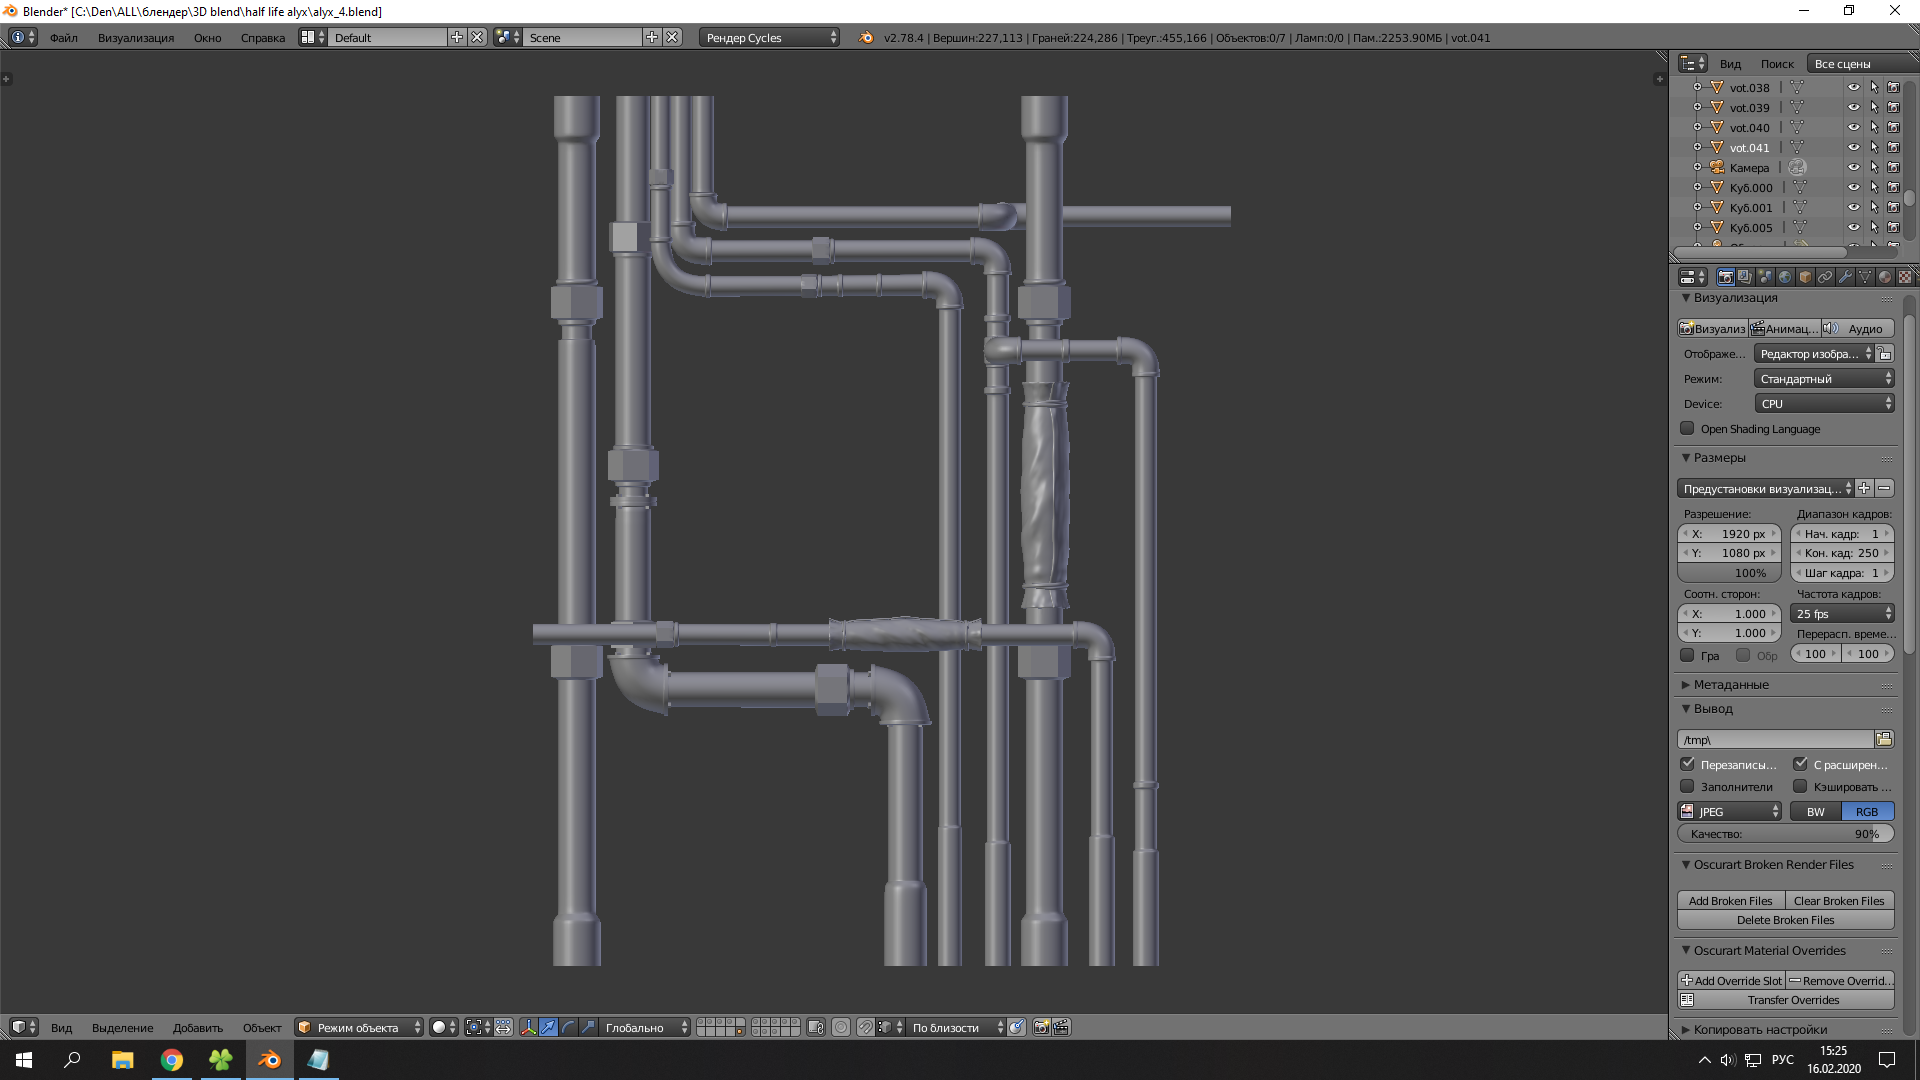Hide vot.041 using its eye icon
This screenshot has width=1920, height=1080.
(1853, 147)
